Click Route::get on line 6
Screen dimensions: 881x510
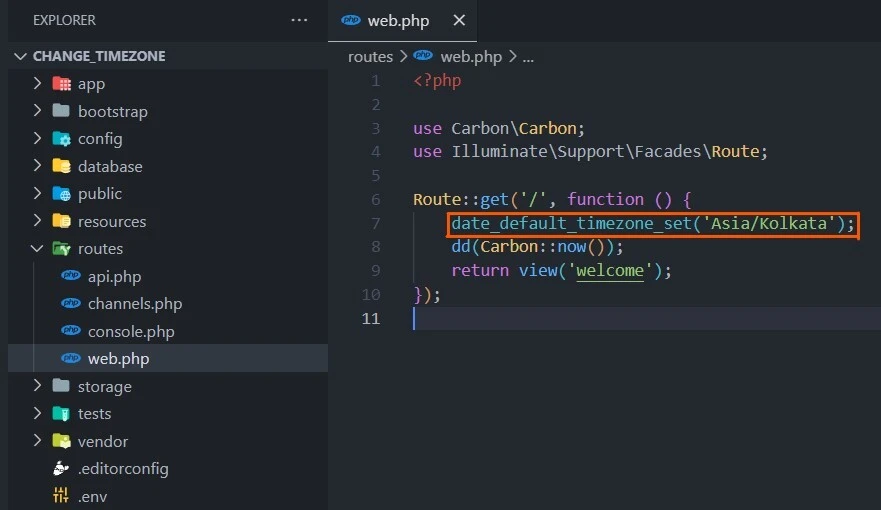[461, 199]
